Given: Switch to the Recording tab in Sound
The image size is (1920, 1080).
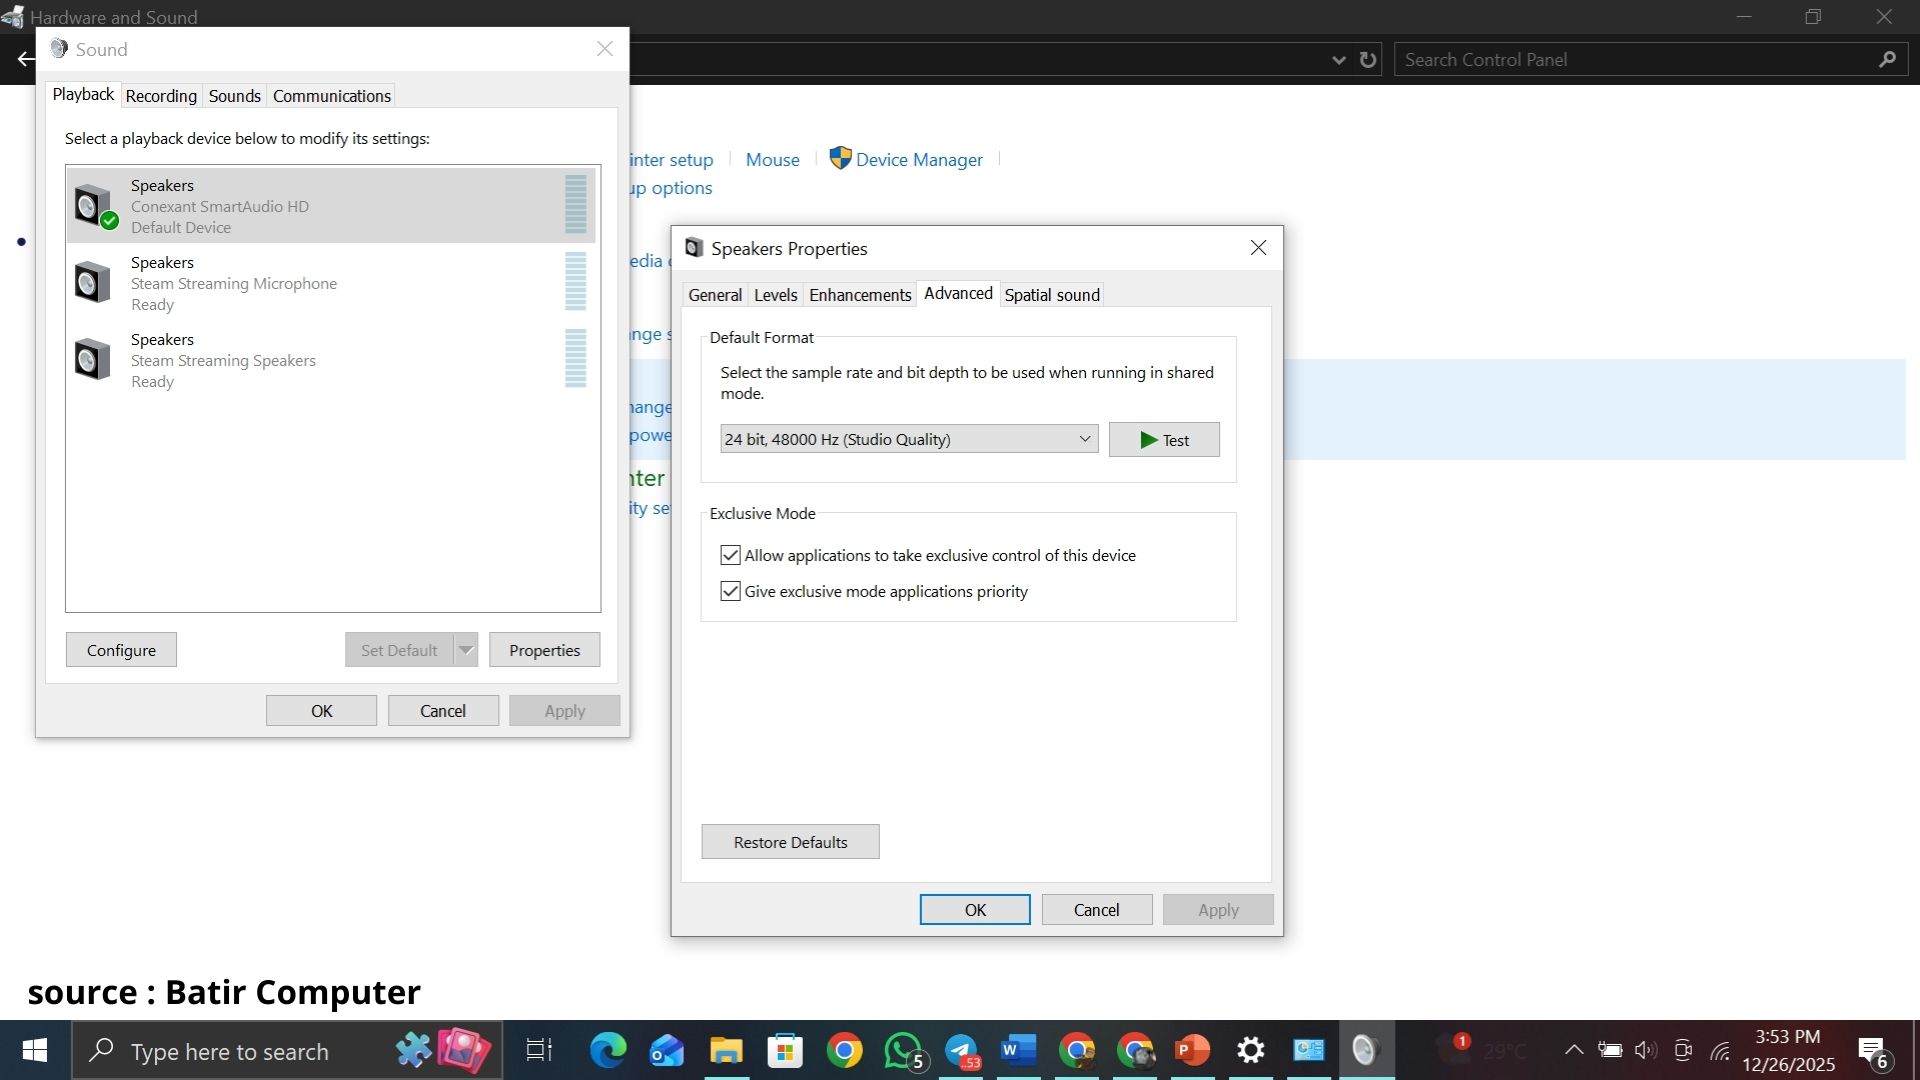Looking at the screenshot, I should click(x=161, y=96).
